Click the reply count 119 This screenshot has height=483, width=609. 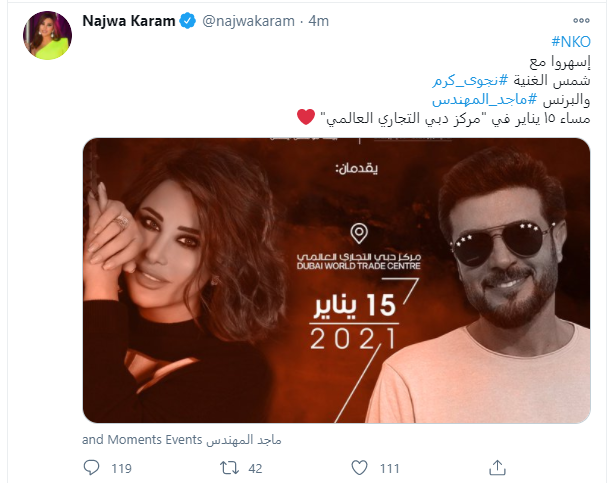point(122,469)
